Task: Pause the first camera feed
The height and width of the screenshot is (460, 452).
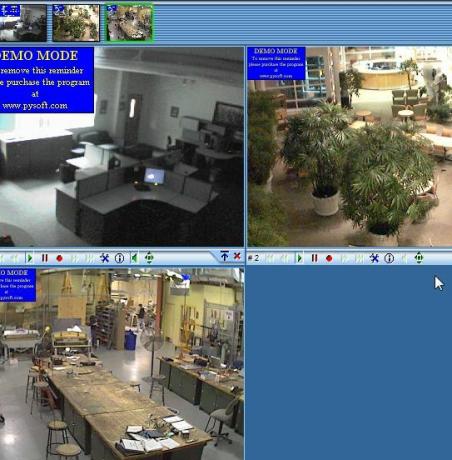Action: tap(45, 258)
